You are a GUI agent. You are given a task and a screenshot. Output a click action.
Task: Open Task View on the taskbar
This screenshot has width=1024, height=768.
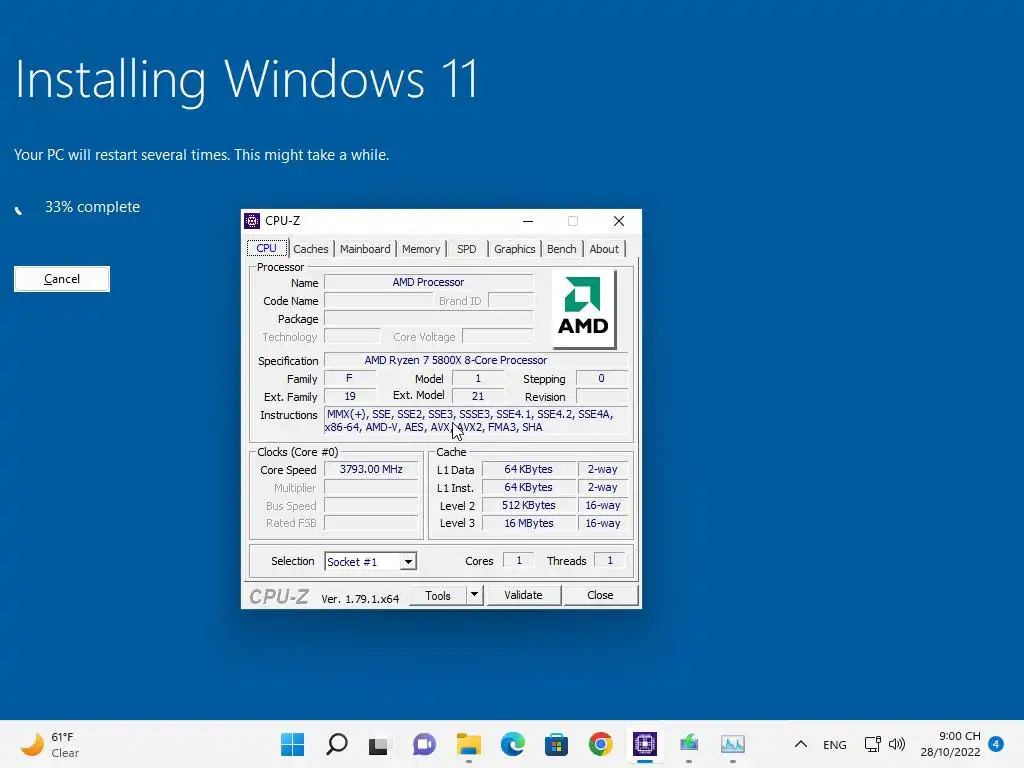click(x=379, y=744)
